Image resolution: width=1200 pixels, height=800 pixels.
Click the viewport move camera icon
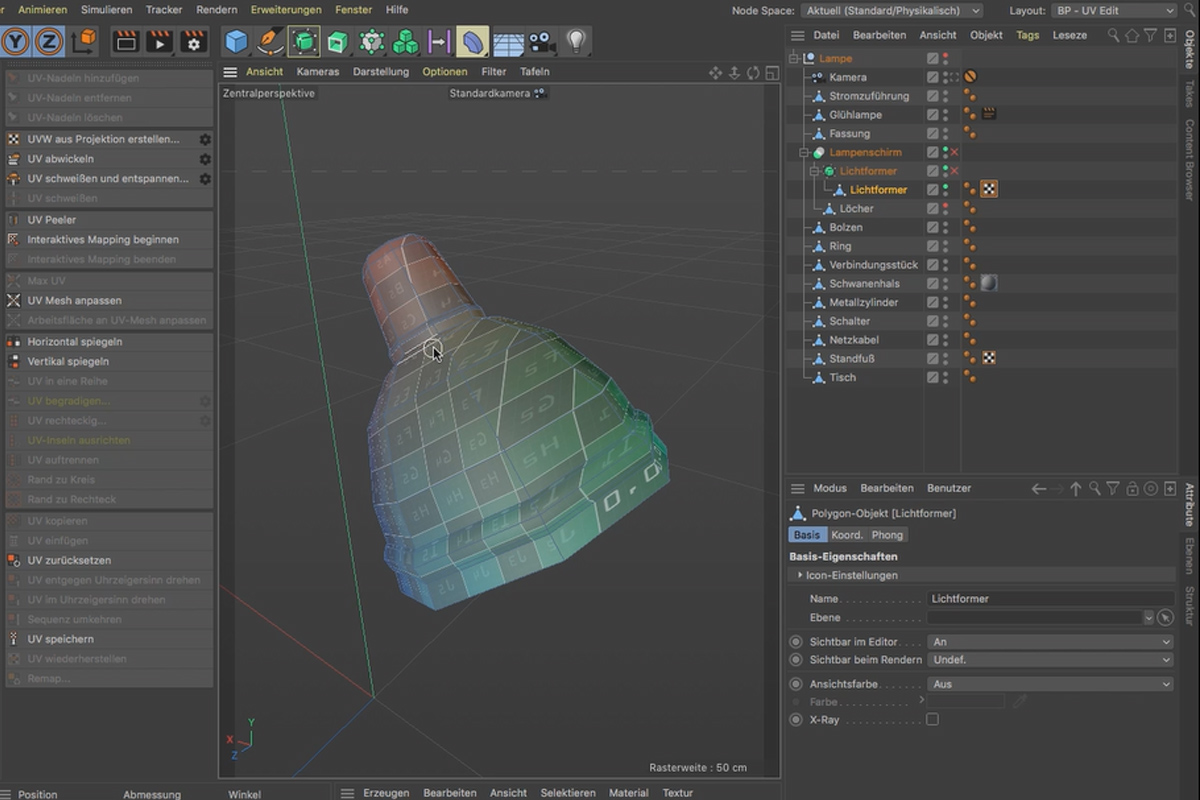pyautogui.click(x=715, y=73)
